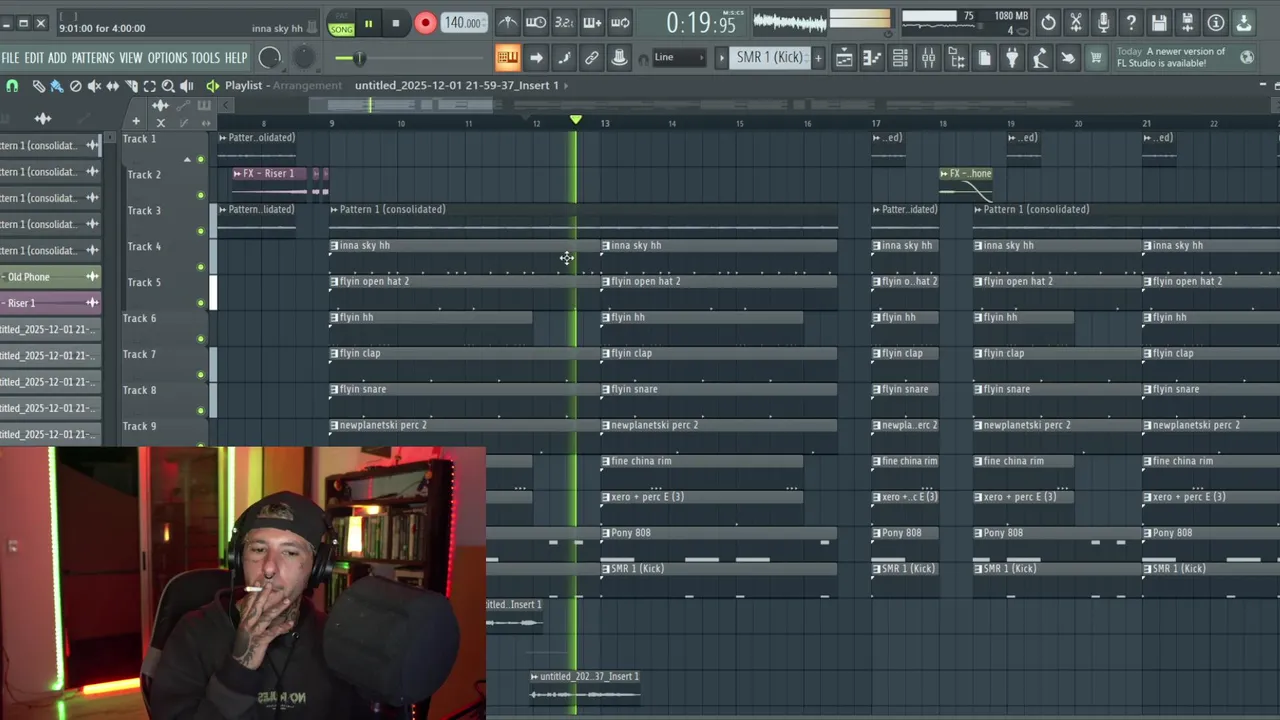The height and width of the screenshot is (720, 1280).
Task: Toggle multilink to controllers stamp icon
Action: coord(620,58)
